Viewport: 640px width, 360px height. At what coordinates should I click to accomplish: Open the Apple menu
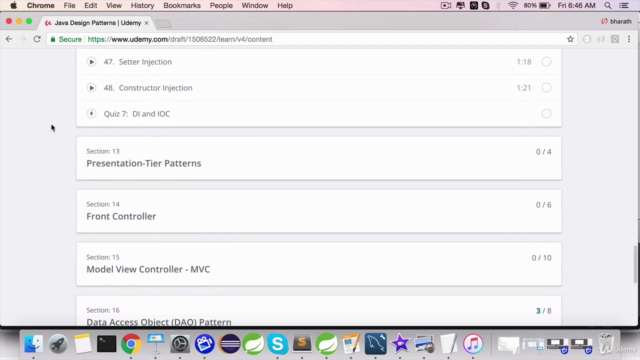(x=13, y=6)
